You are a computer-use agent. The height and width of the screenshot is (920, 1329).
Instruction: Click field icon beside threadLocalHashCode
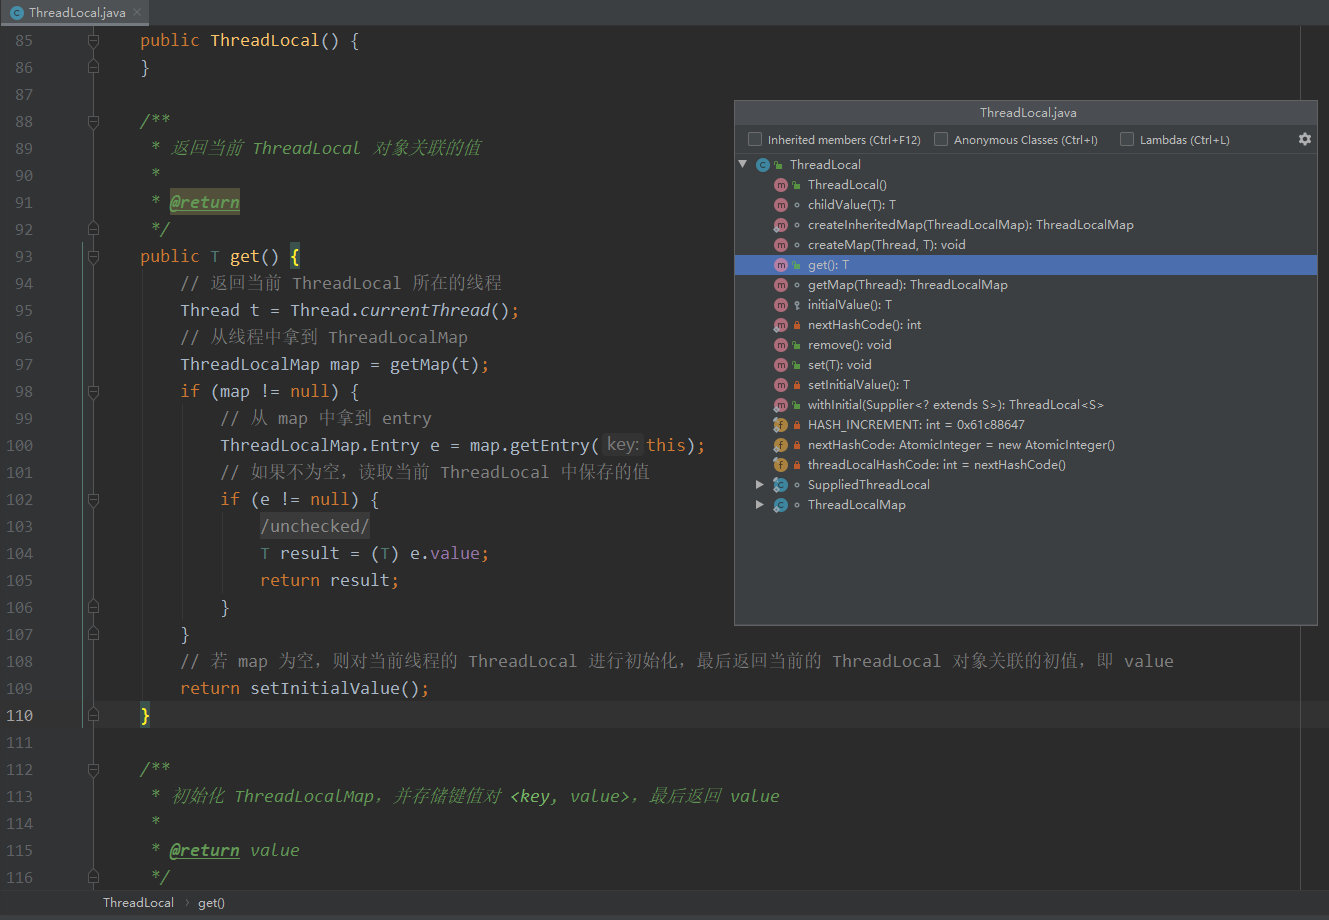(781, 465)
